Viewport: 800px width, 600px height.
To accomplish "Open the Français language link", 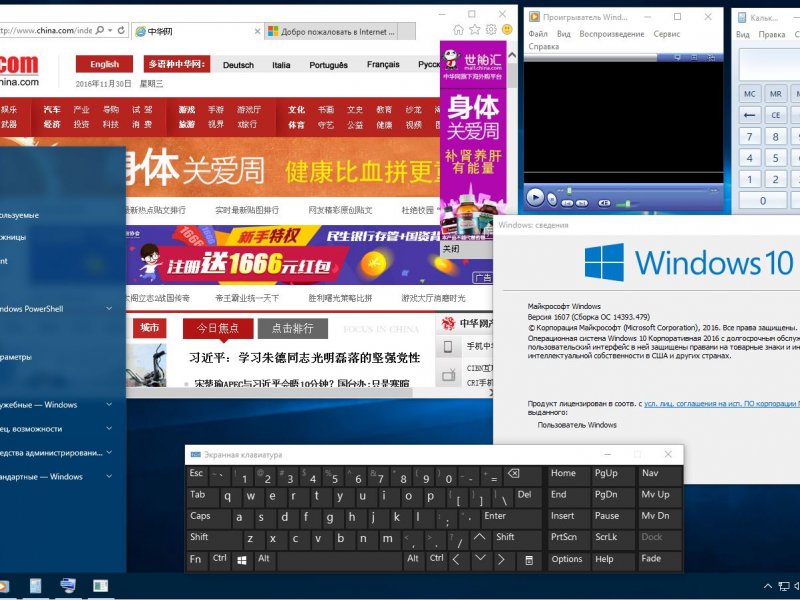I will tap(383, 64).
